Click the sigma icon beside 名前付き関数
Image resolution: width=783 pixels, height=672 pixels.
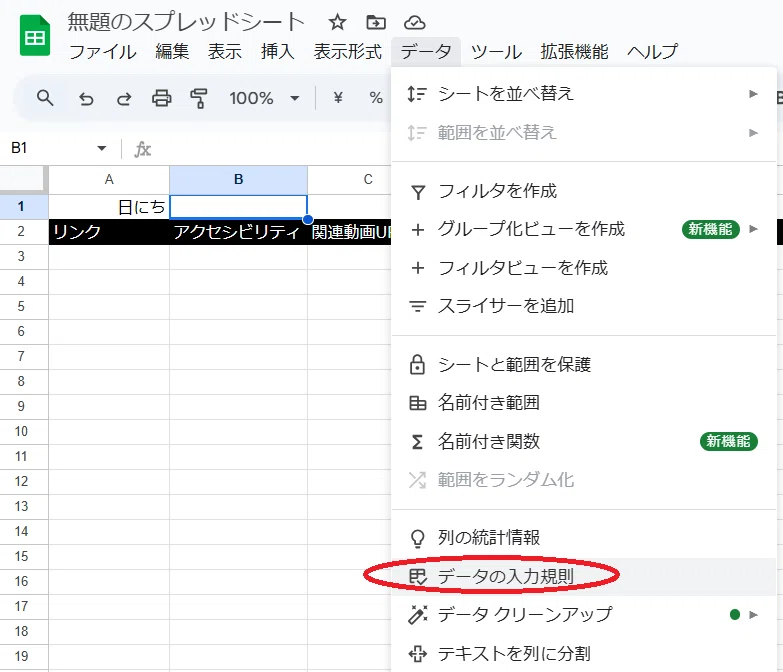click(x=417, y=442)
